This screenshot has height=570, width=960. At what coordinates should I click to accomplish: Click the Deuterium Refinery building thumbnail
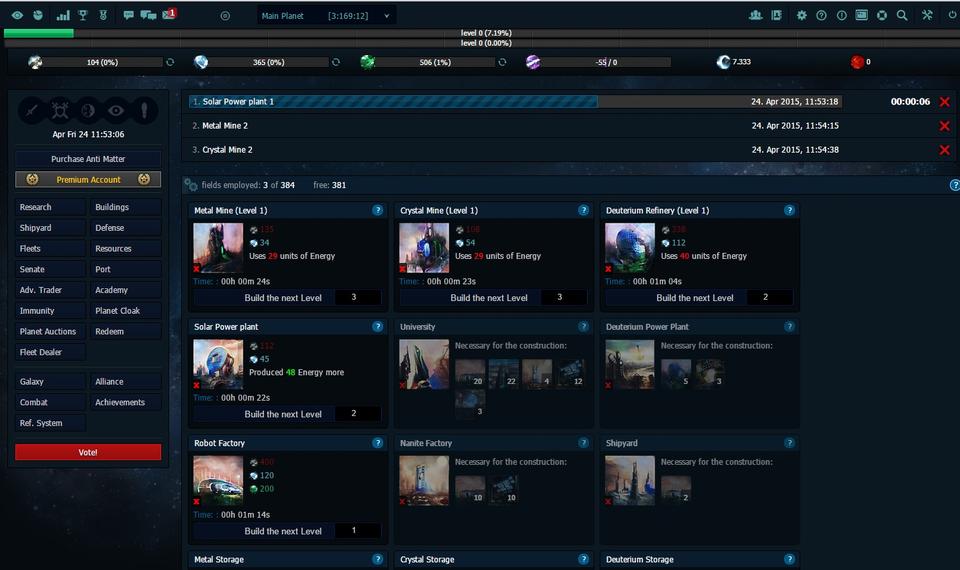[630, 247]
